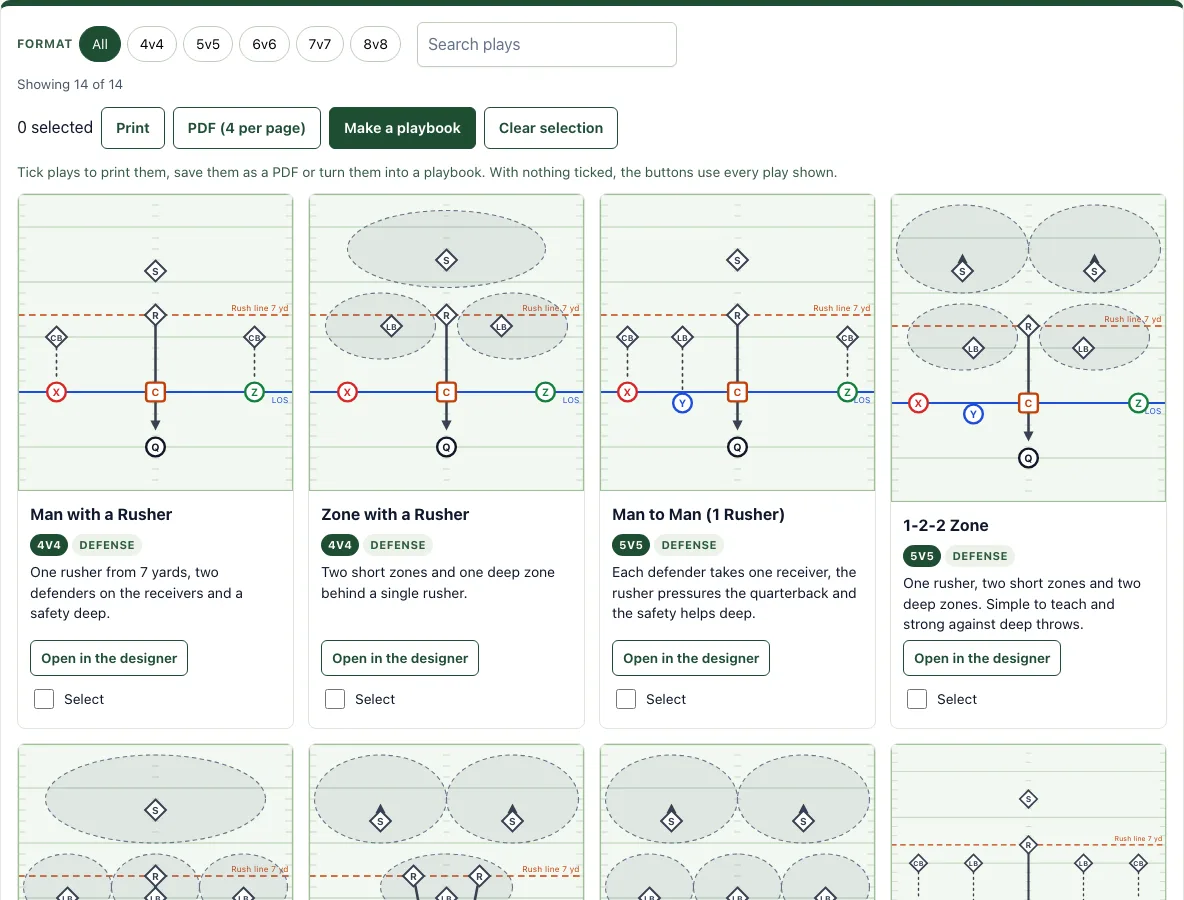Click PDF (4 per page) button
The width and height of the screenshot is (1184, 900).
[247, 128]
